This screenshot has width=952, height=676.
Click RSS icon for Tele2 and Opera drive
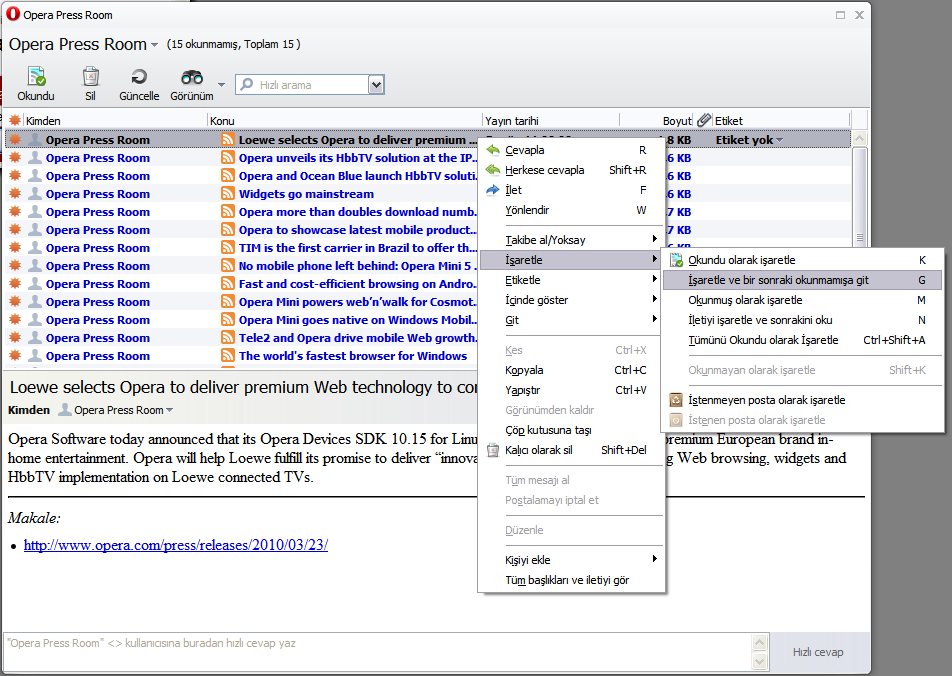[228, 338]
